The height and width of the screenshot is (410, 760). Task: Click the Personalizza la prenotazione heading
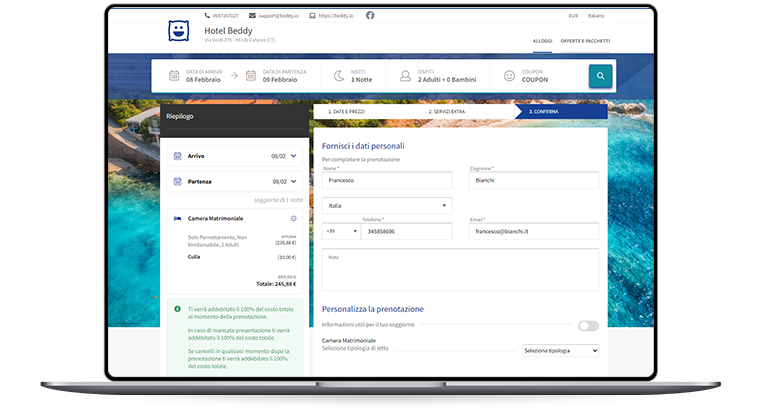pos(373,309)
